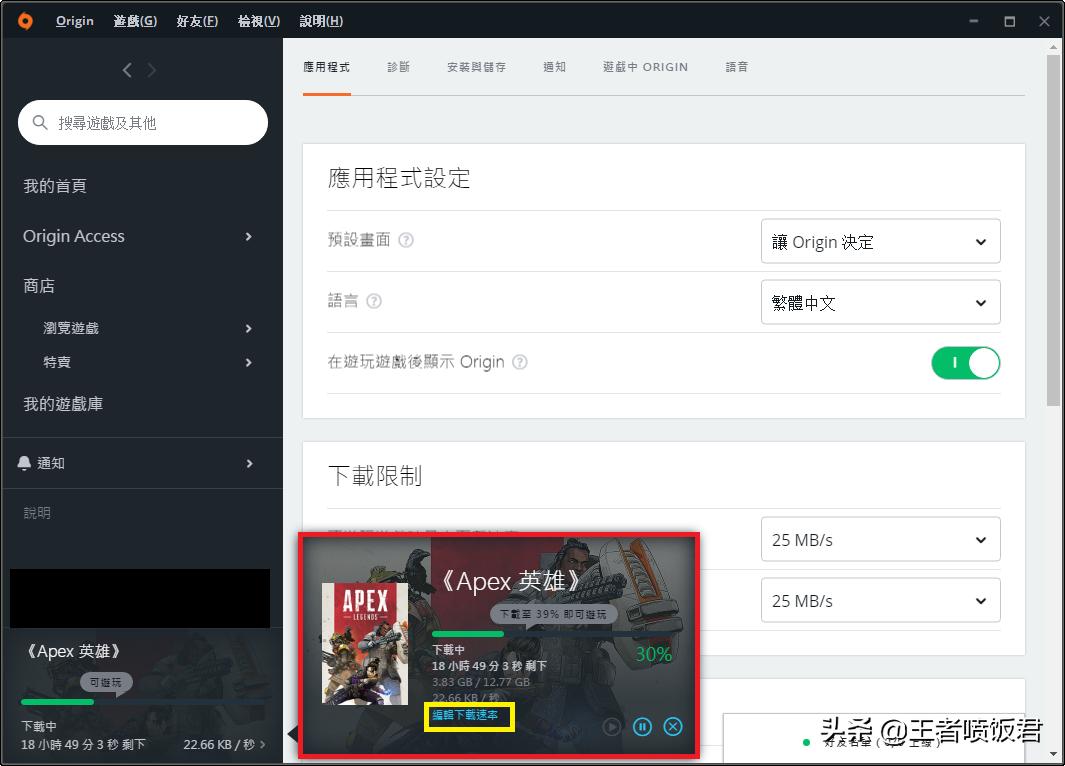1065x766 pixels.
Task: Click the resume play icon in the popup
Action: pos(611,727)
